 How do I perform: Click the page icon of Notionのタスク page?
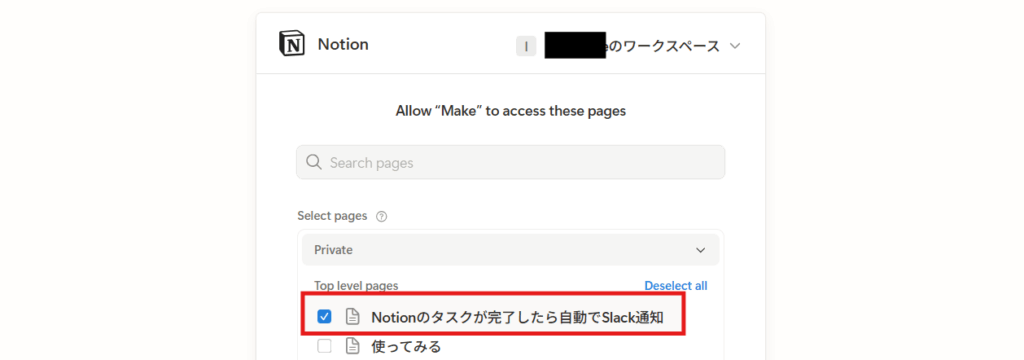point(352,318)
